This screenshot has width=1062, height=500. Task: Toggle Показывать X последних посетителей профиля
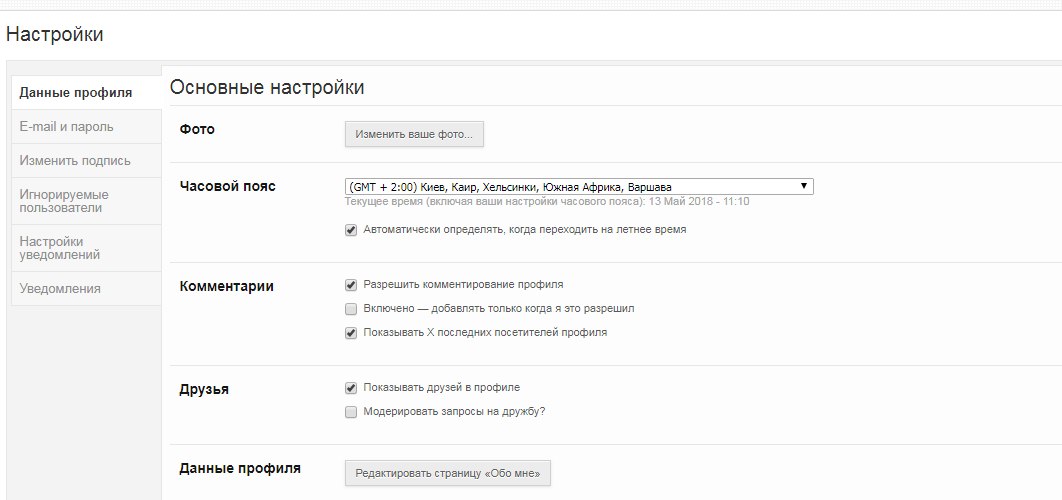351,333
